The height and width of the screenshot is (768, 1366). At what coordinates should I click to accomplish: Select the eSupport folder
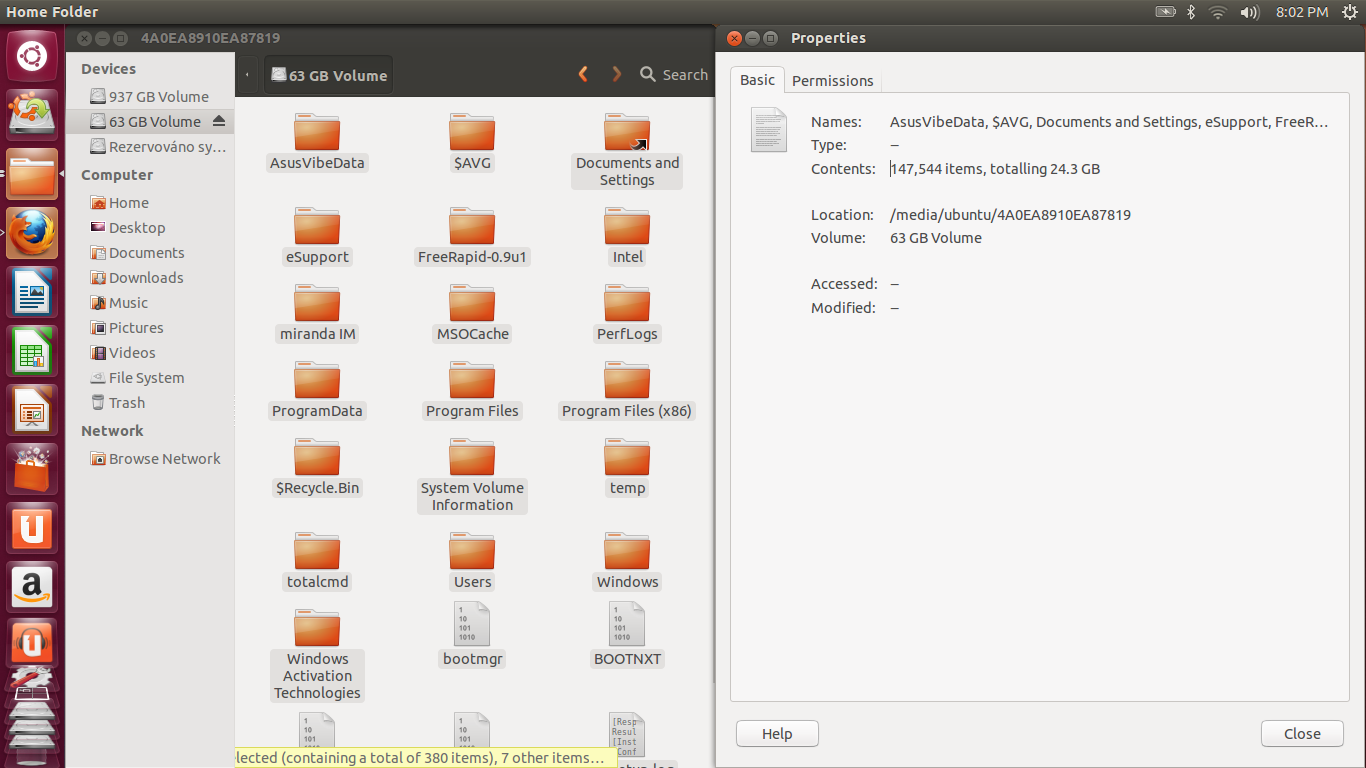coord(317,237)
